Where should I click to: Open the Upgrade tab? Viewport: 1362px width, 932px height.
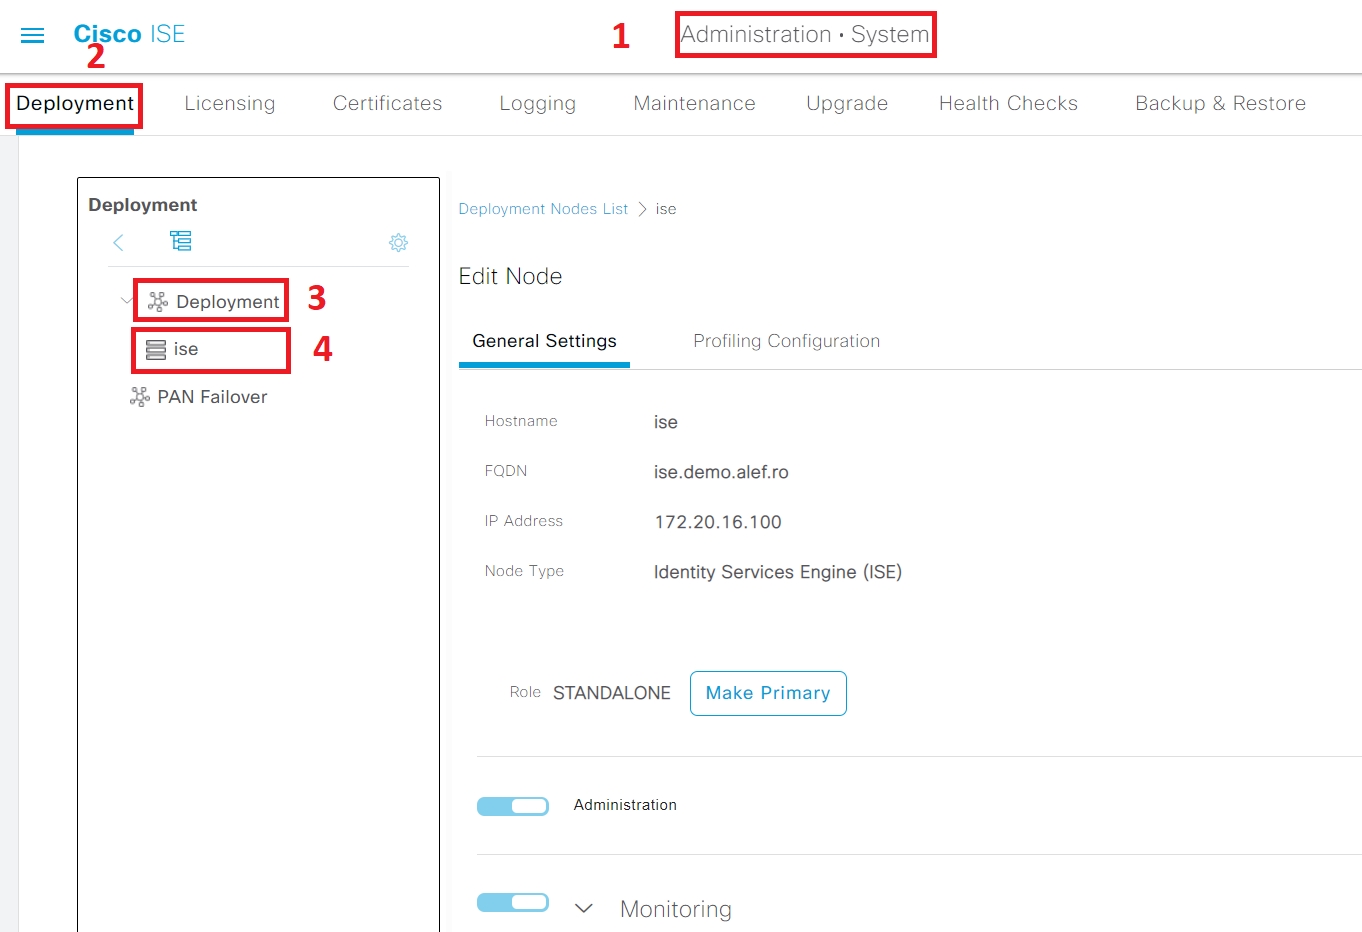[847, 104]
